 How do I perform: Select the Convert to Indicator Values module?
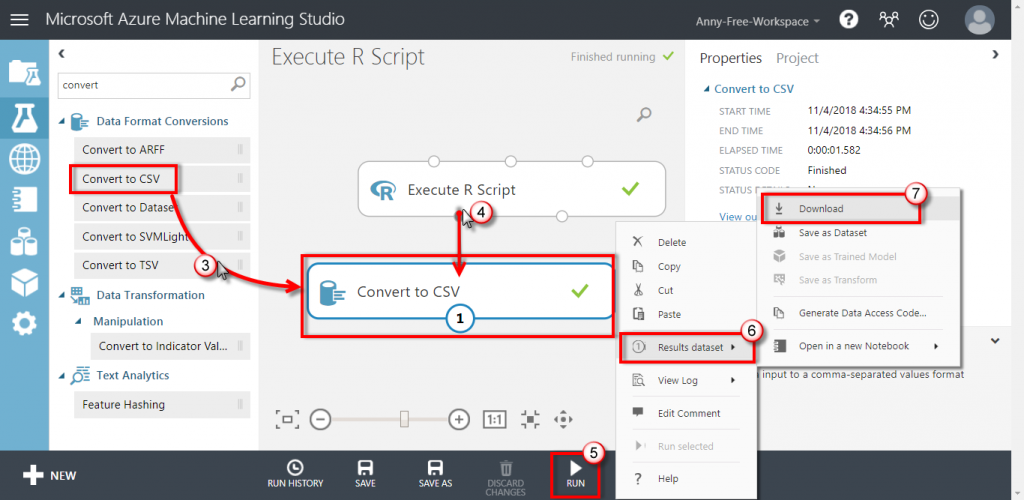click(170, 346)
